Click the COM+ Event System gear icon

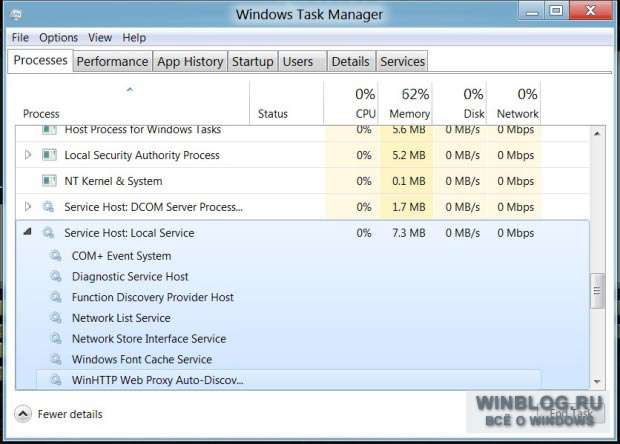click(x=56, y=256)
